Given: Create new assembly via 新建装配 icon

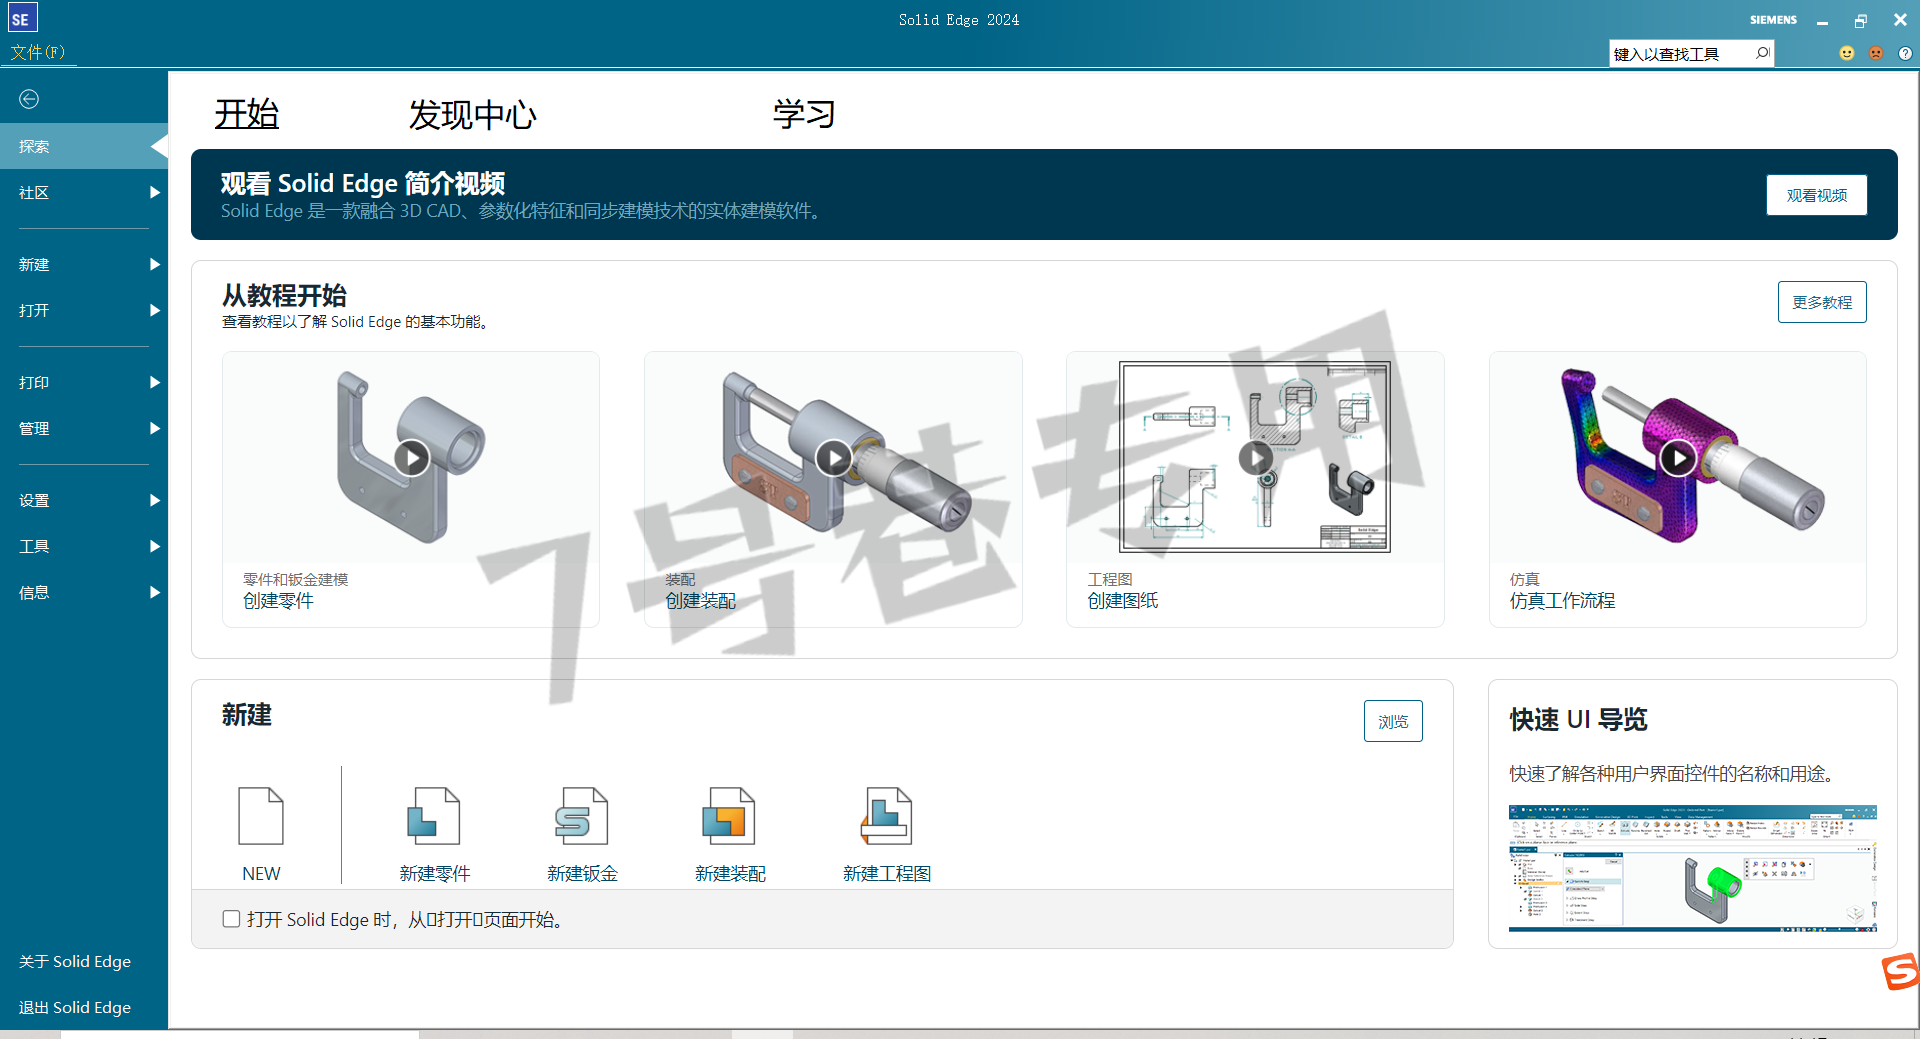Looking at the screenshot, I should tap(729, 816).
